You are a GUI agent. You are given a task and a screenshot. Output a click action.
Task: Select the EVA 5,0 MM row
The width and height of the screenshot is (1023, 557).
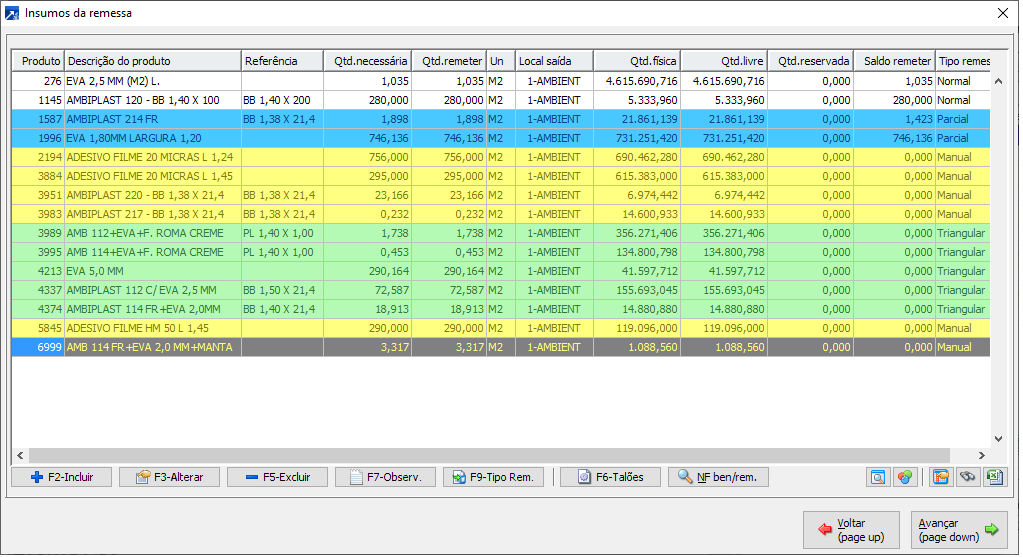tap(150, 271)
